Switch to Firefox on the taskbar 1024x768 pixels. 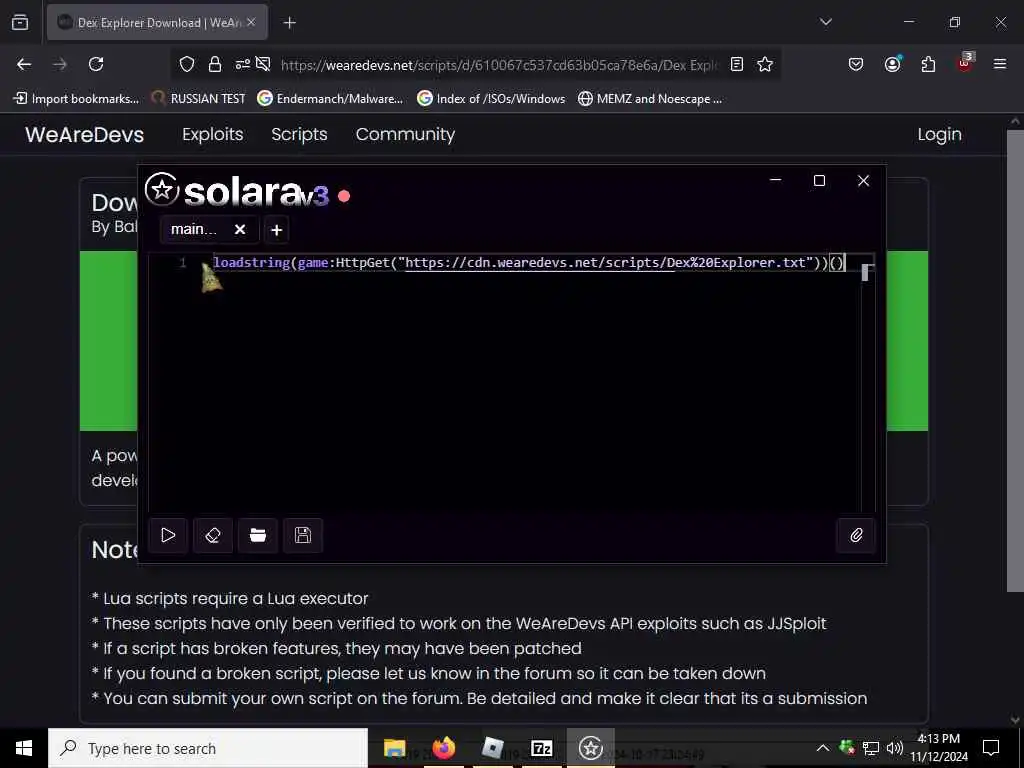[443, 748]
